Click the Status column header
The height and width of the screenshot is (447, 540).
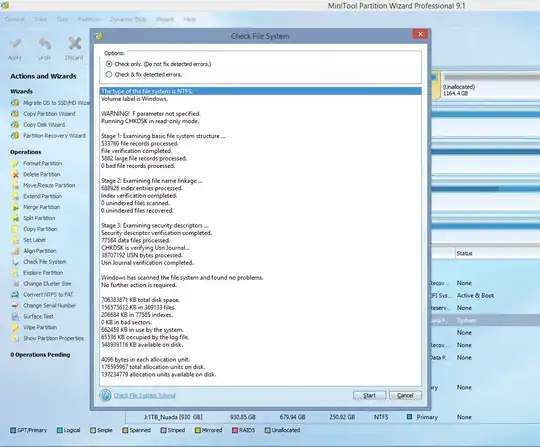point(497,253)
